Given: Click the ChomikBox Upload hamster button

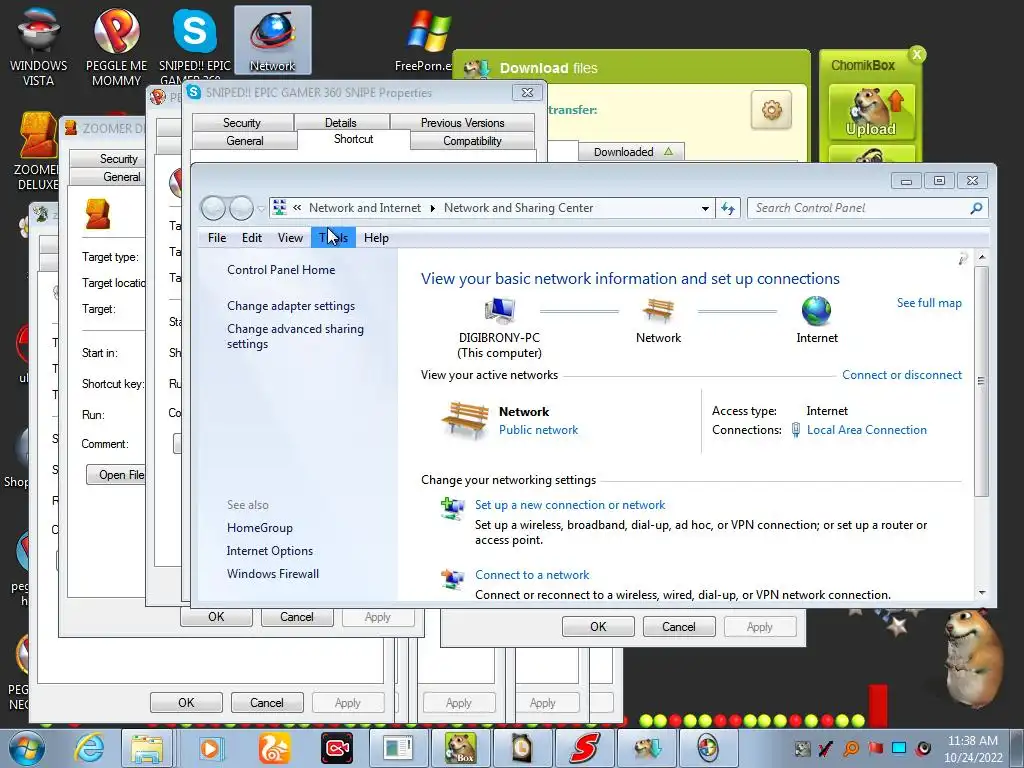Looking at the screenshot, I should (871, 112).
